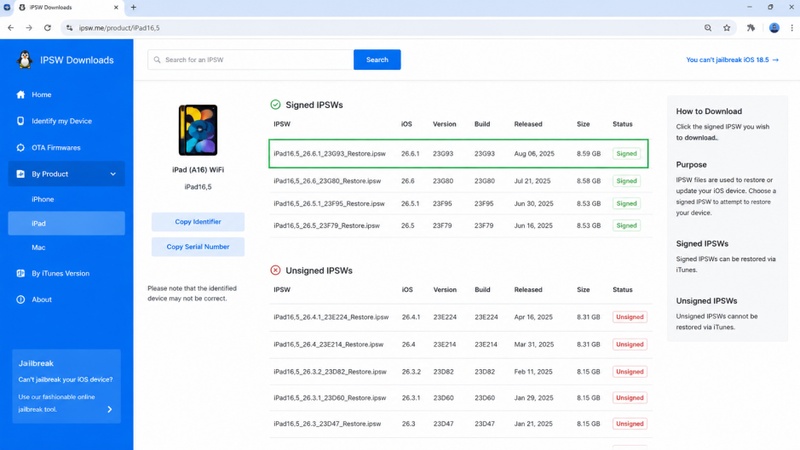The image size is (800, 450).
Task: Click the By iTunes Version icon
Action: coord(20,273)
